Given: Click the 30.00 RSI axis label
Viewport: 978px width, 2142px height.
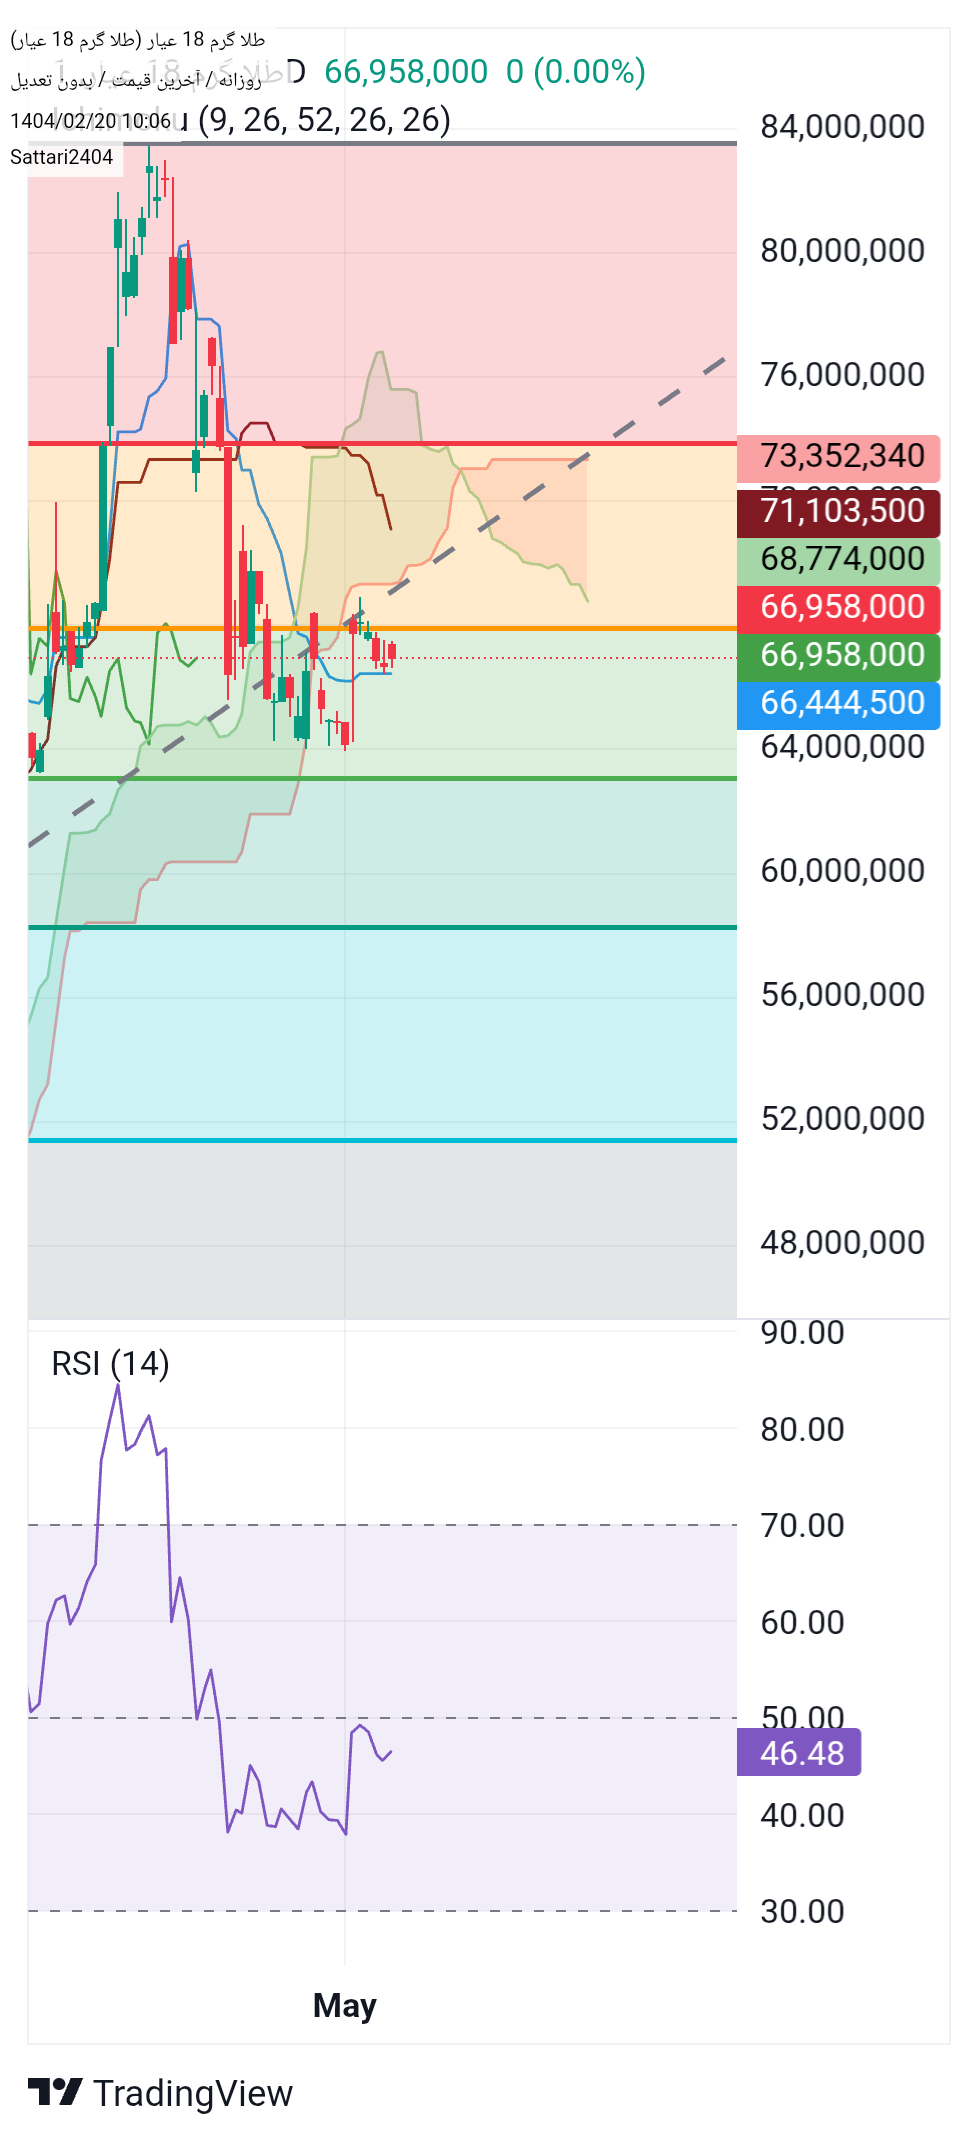Looking at the screenshot, I should [x=803, y=1912].
